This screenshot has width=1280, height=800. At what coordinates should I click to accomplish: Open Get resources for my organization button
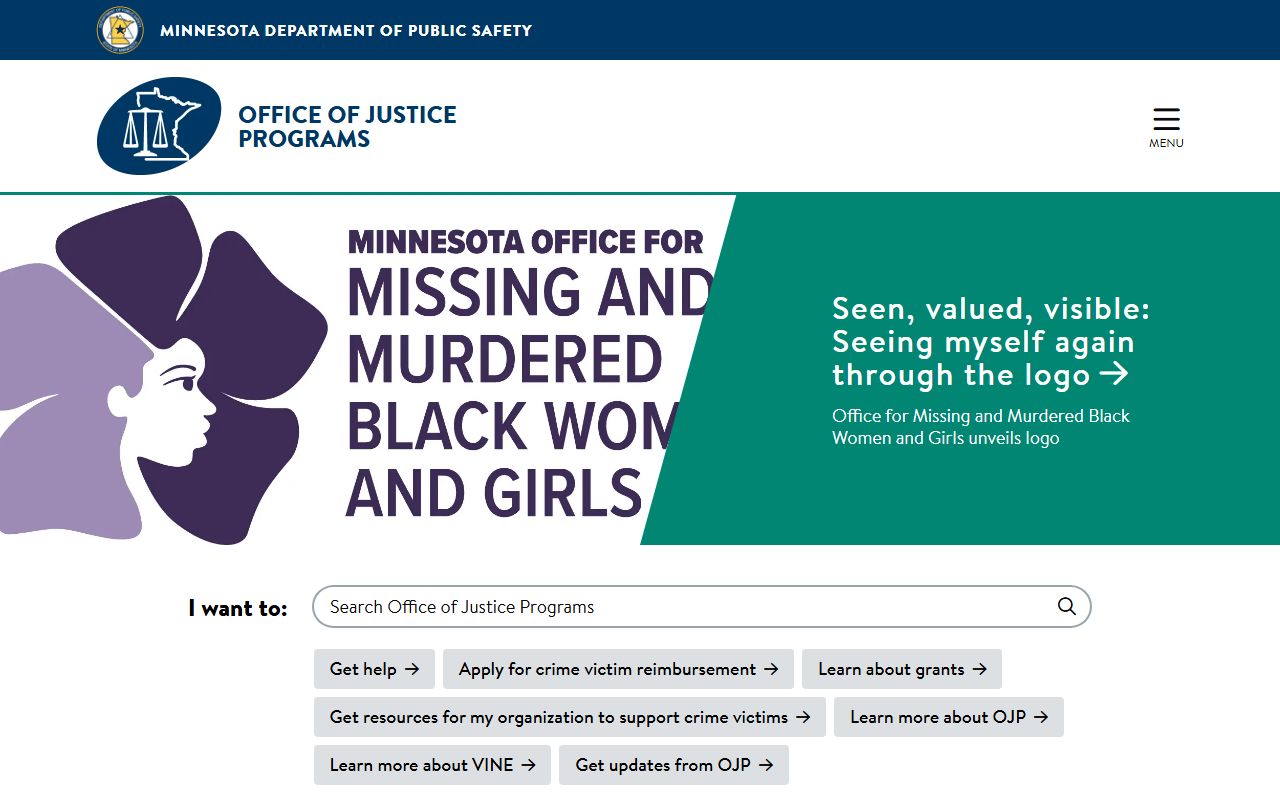point(570,717)
